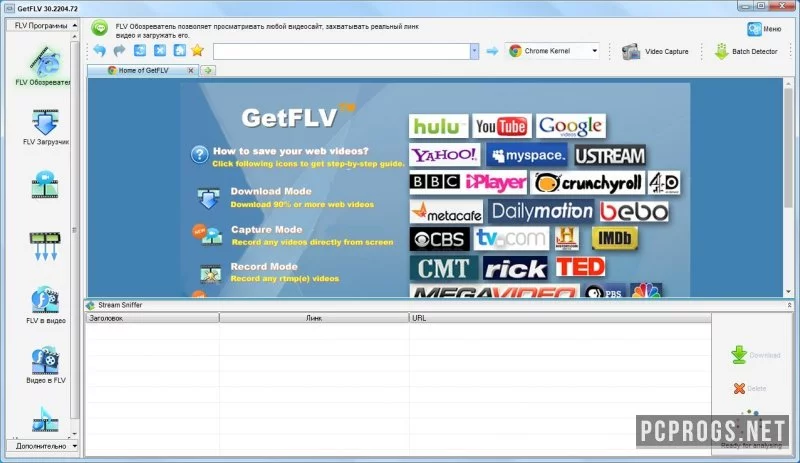This screenshot has height=463, width=800.
Task: Open the FLV Загрузчик downloader tool
Action: tap(45, 128)
